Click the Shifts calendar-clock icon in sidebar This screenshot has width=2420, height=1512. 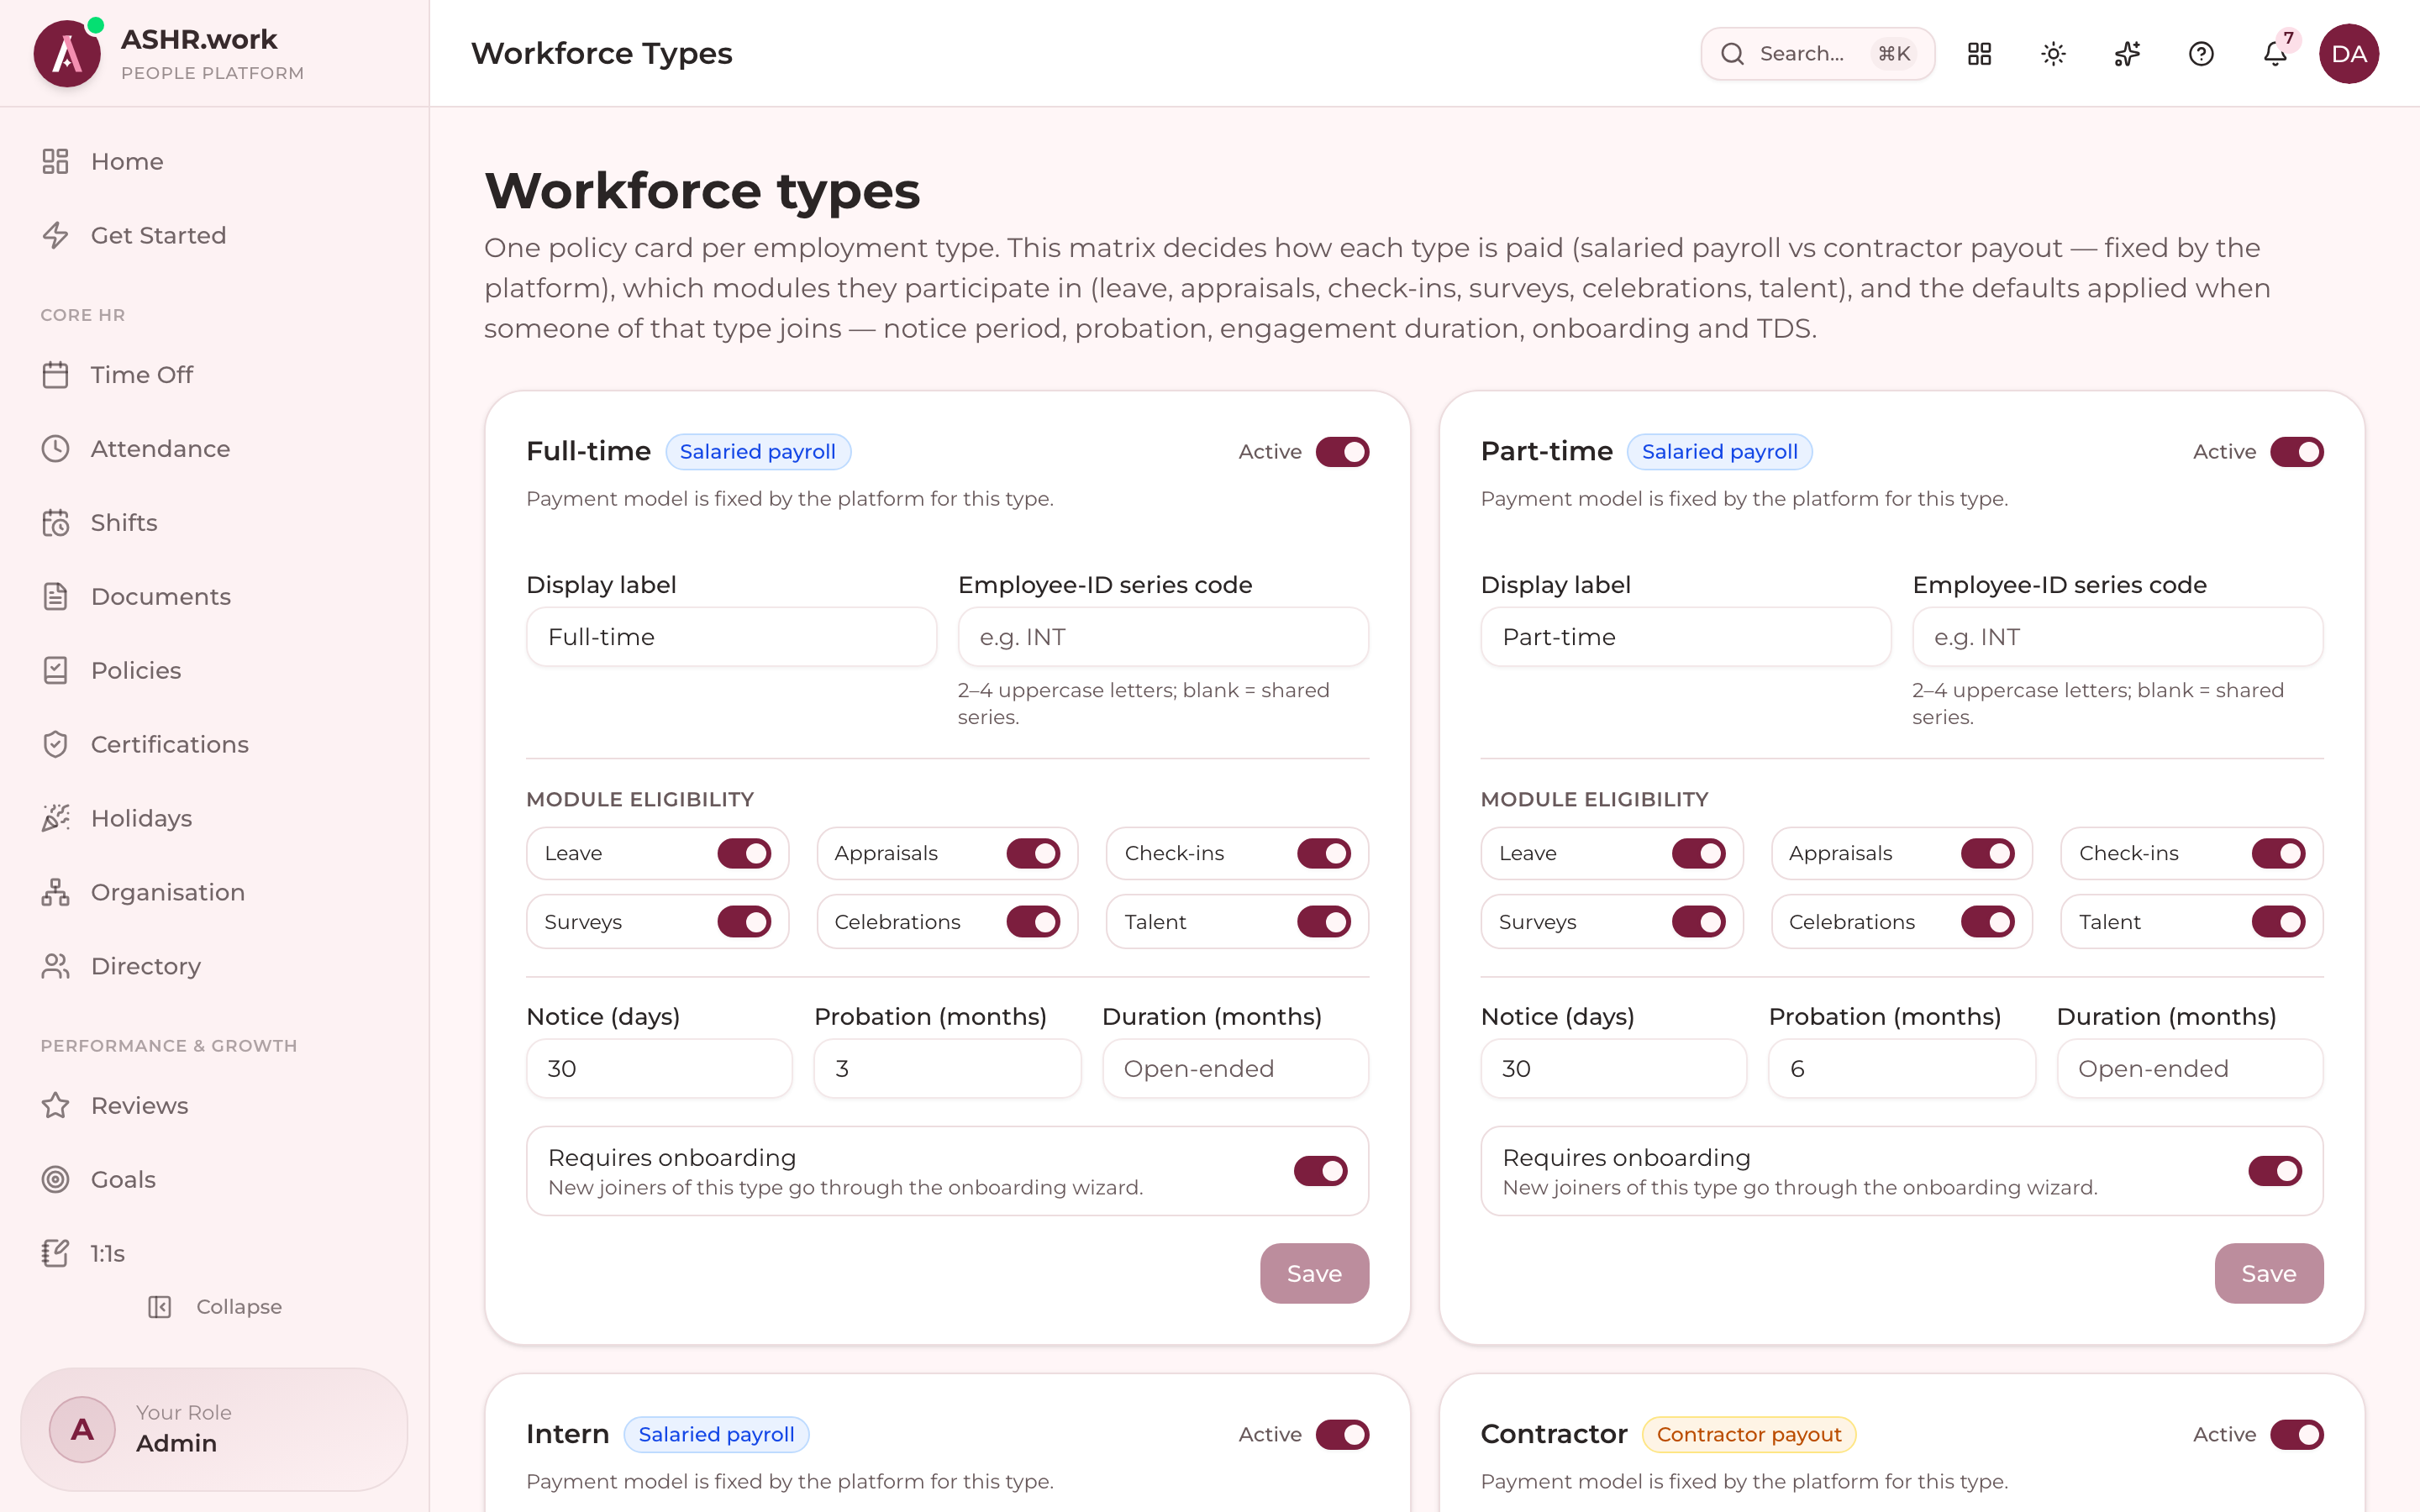[56, 523]
